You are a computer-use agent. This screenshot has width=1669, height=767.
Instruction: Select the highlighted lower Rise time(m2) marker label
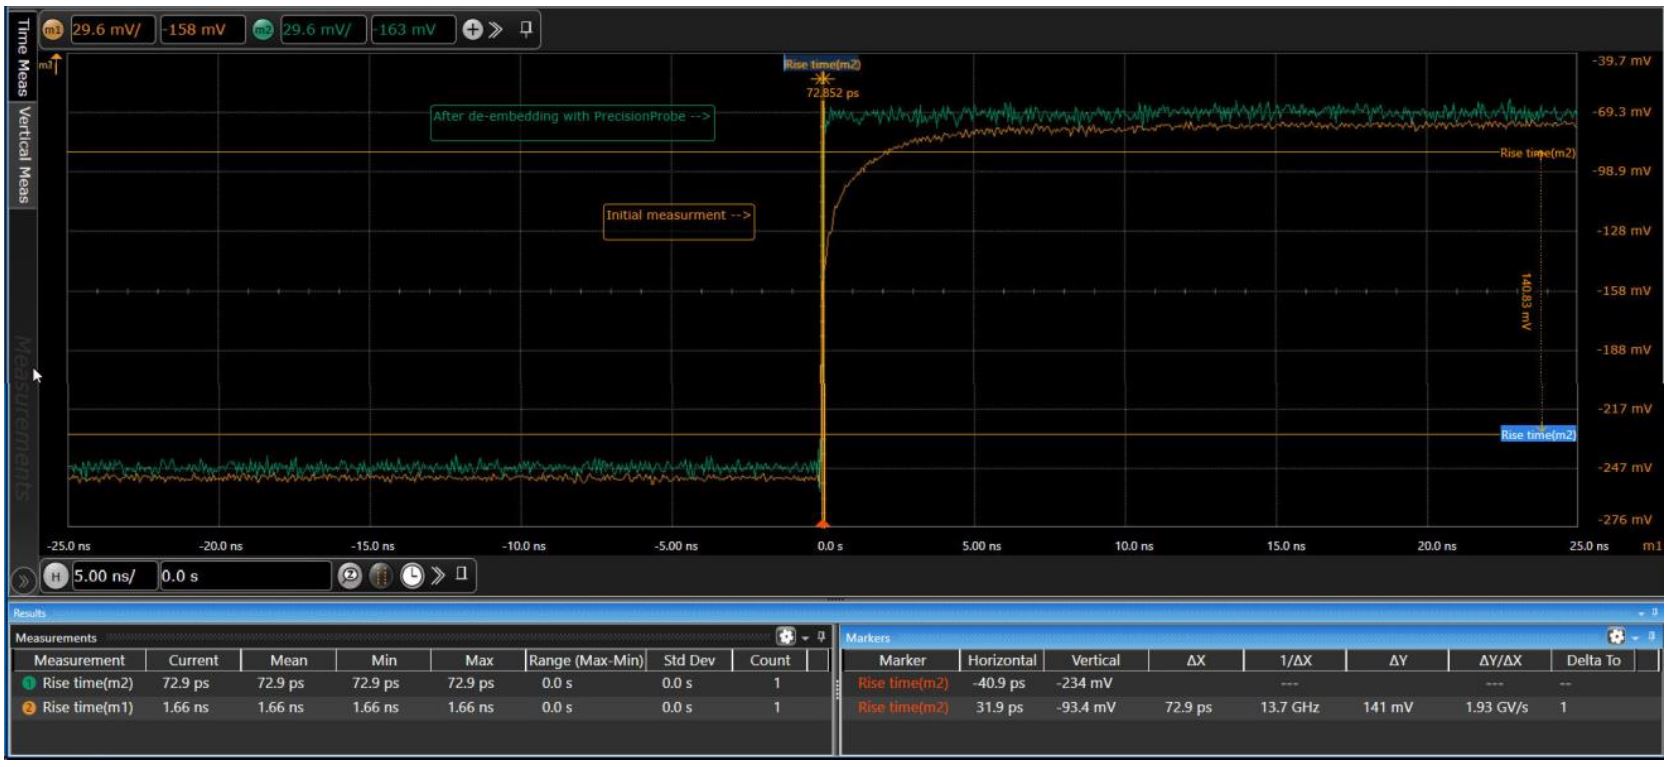[x=1538, y=435]
